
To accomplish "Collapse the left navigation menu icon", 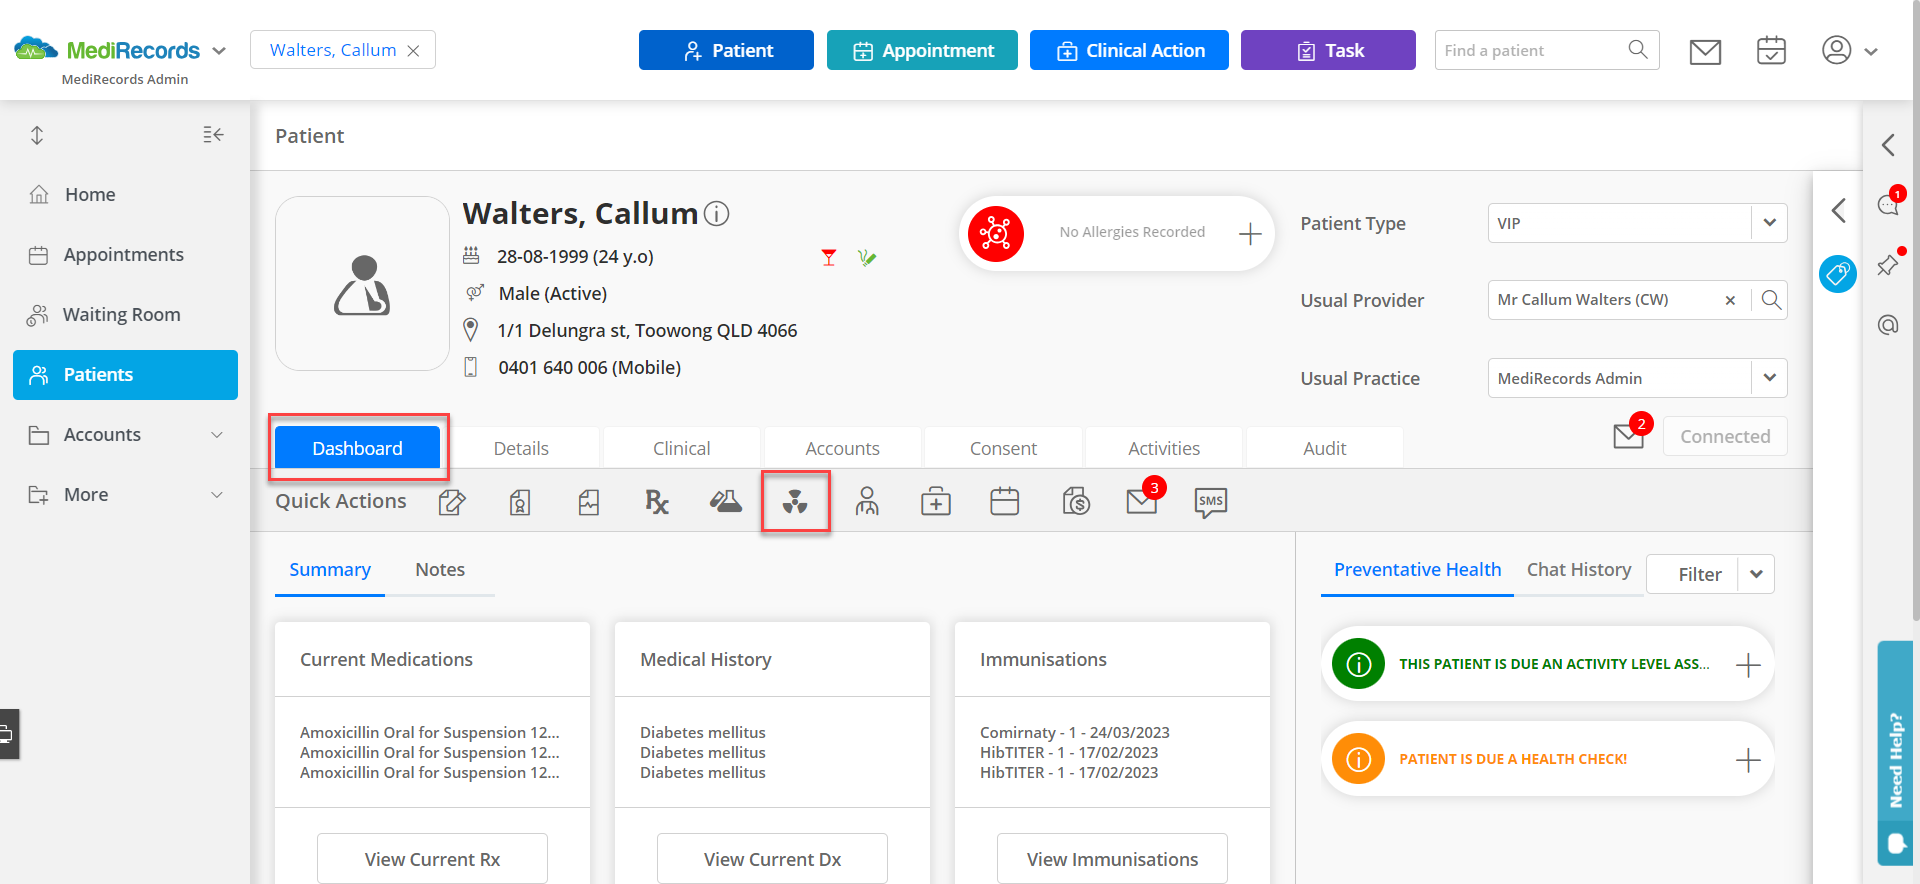I will coord(213,135).
